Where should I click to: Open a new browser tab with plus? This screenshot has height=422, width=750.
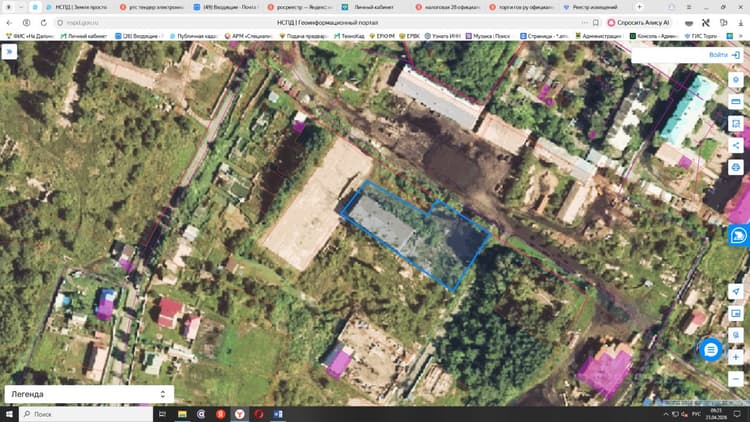[640, 7]
